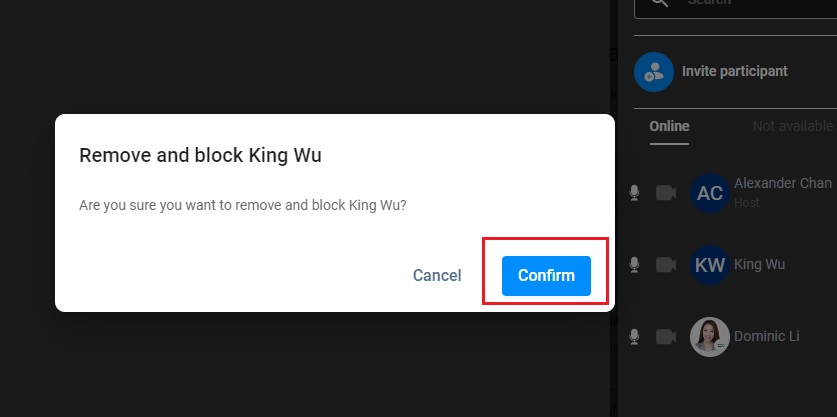Viewport: 837px width, 417px height.
Task: Click the search magnifier icon
Action: [660, 2]
